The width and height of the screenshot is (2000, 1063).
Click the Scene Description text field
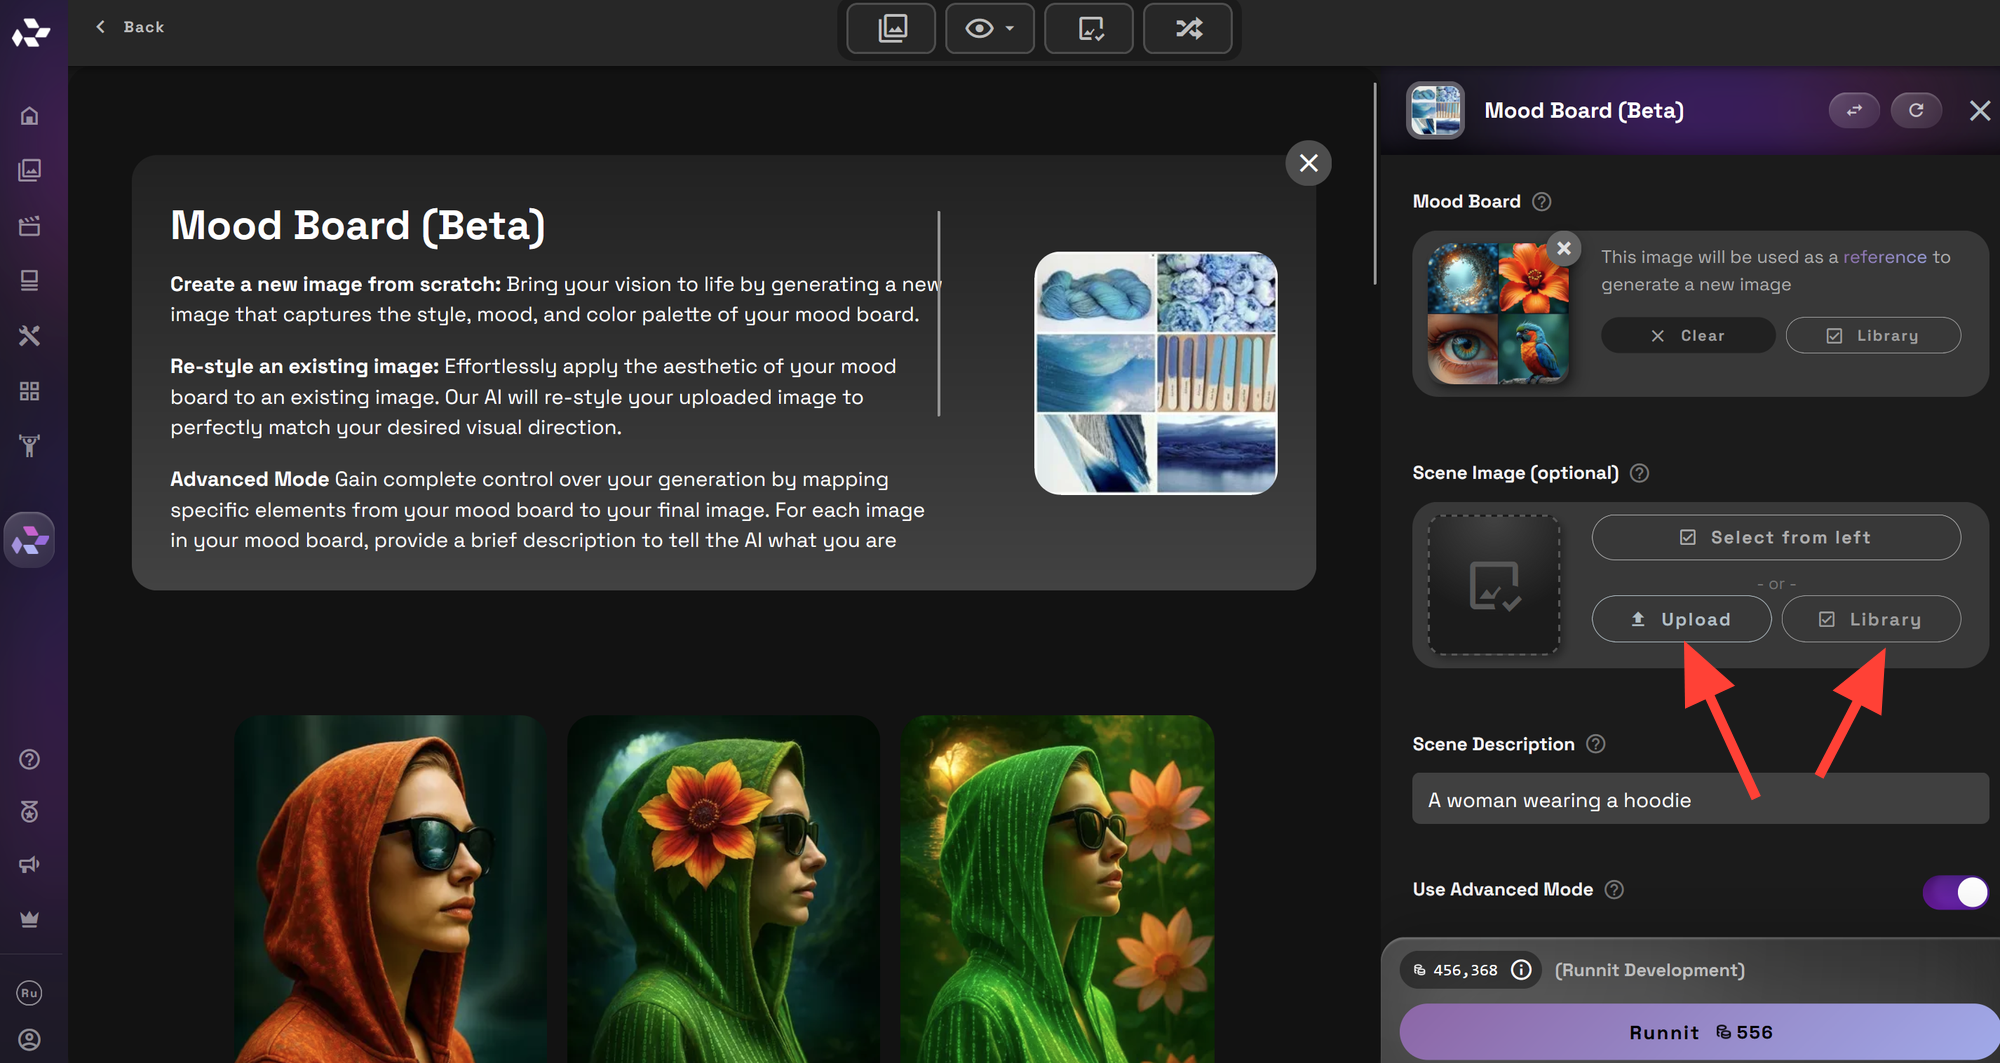point(1698,798)
